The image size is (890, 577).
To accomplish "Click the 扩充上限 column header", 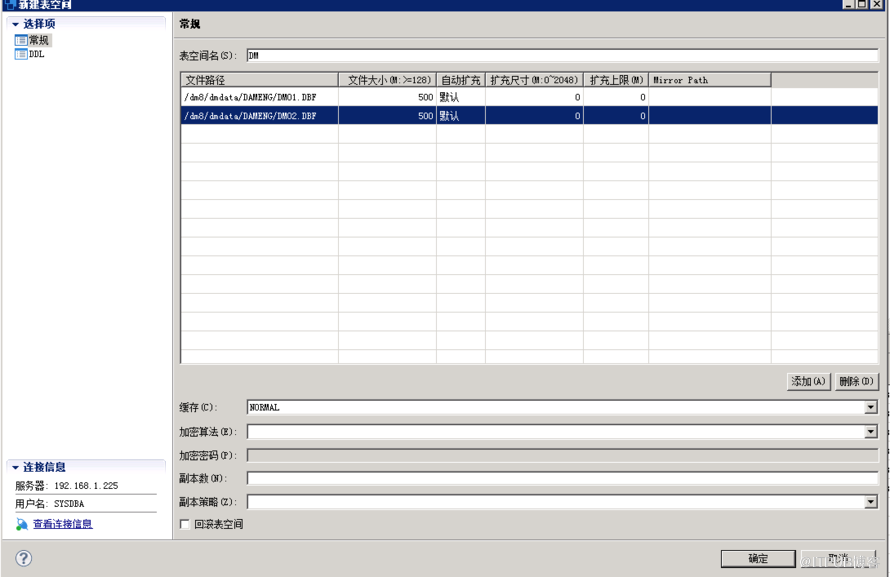I will coord(616,80).
